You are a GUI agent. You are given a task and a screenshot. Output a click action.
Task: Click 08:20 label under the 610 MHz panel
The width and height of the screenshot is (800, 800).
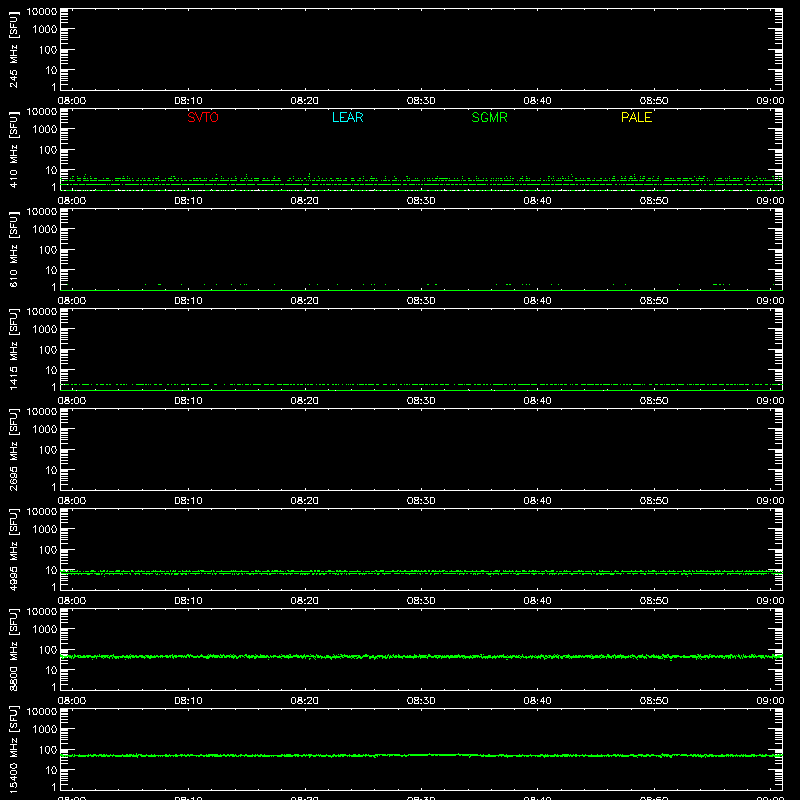pos(305,301)
